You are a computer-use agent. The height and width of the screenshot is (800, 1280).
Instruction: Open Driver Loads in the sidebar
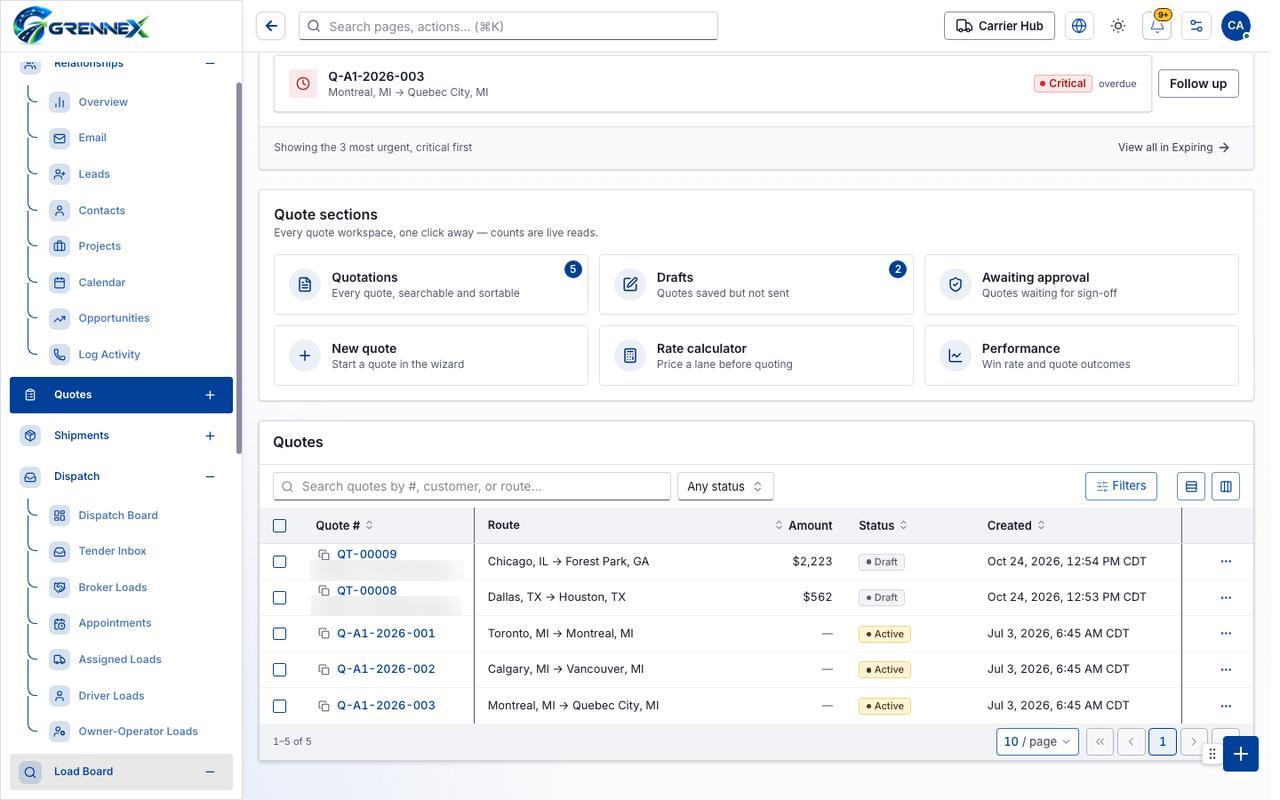111,696
